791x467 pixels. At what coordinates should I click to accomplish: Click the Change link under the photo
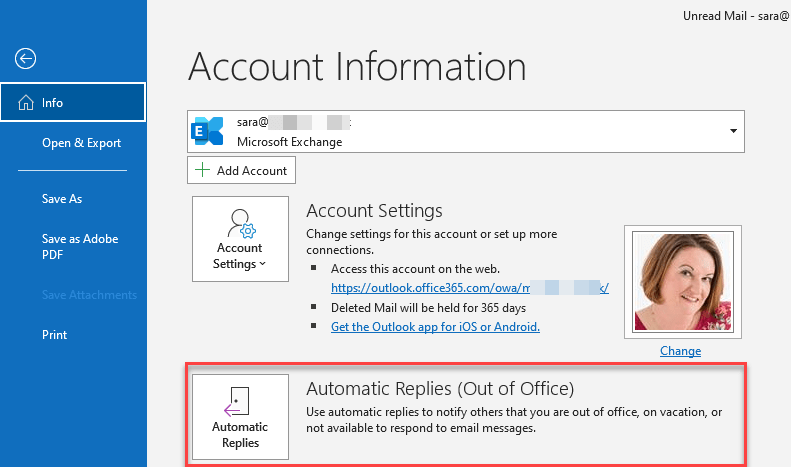(680, 351)
